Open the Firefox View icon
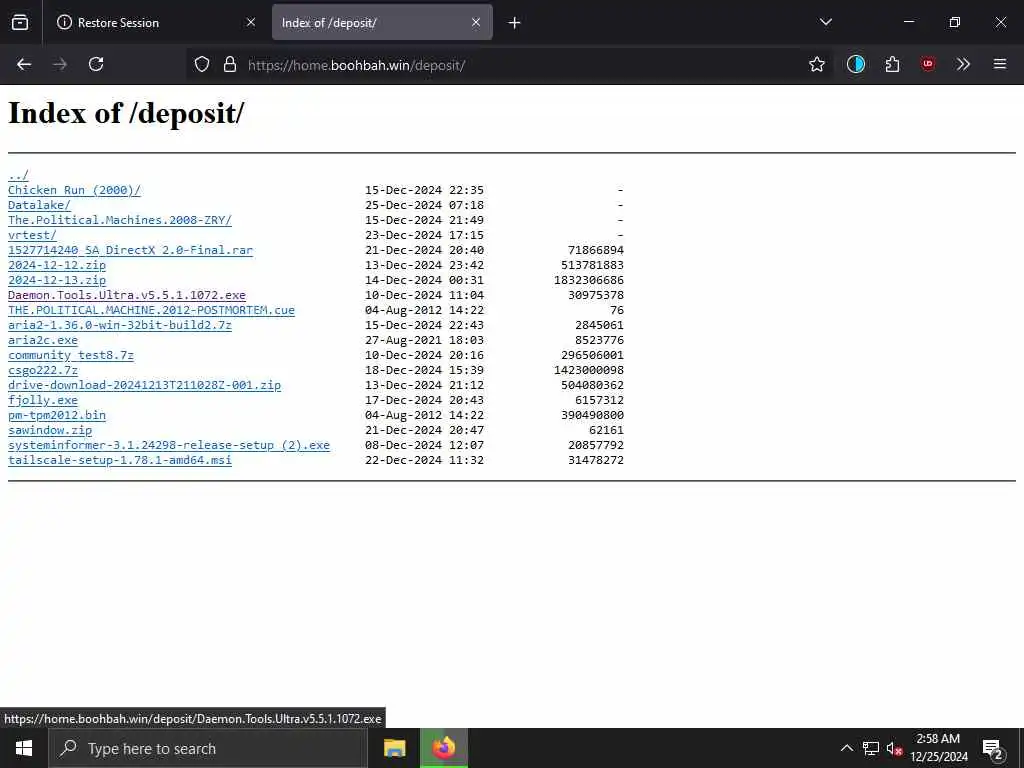Viewport: 1024px width, 768px height. 20,22
